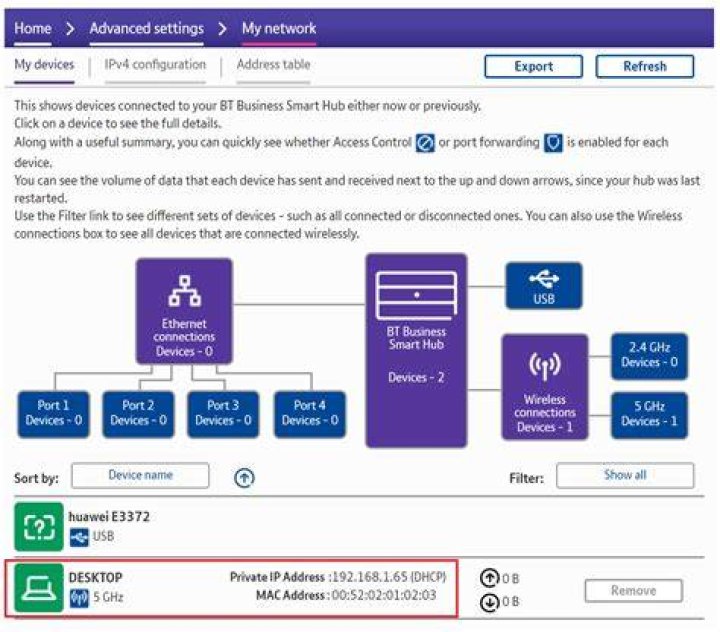Click the Ethernet connections network icon box
720x632 pixels.
coord(184,311)
